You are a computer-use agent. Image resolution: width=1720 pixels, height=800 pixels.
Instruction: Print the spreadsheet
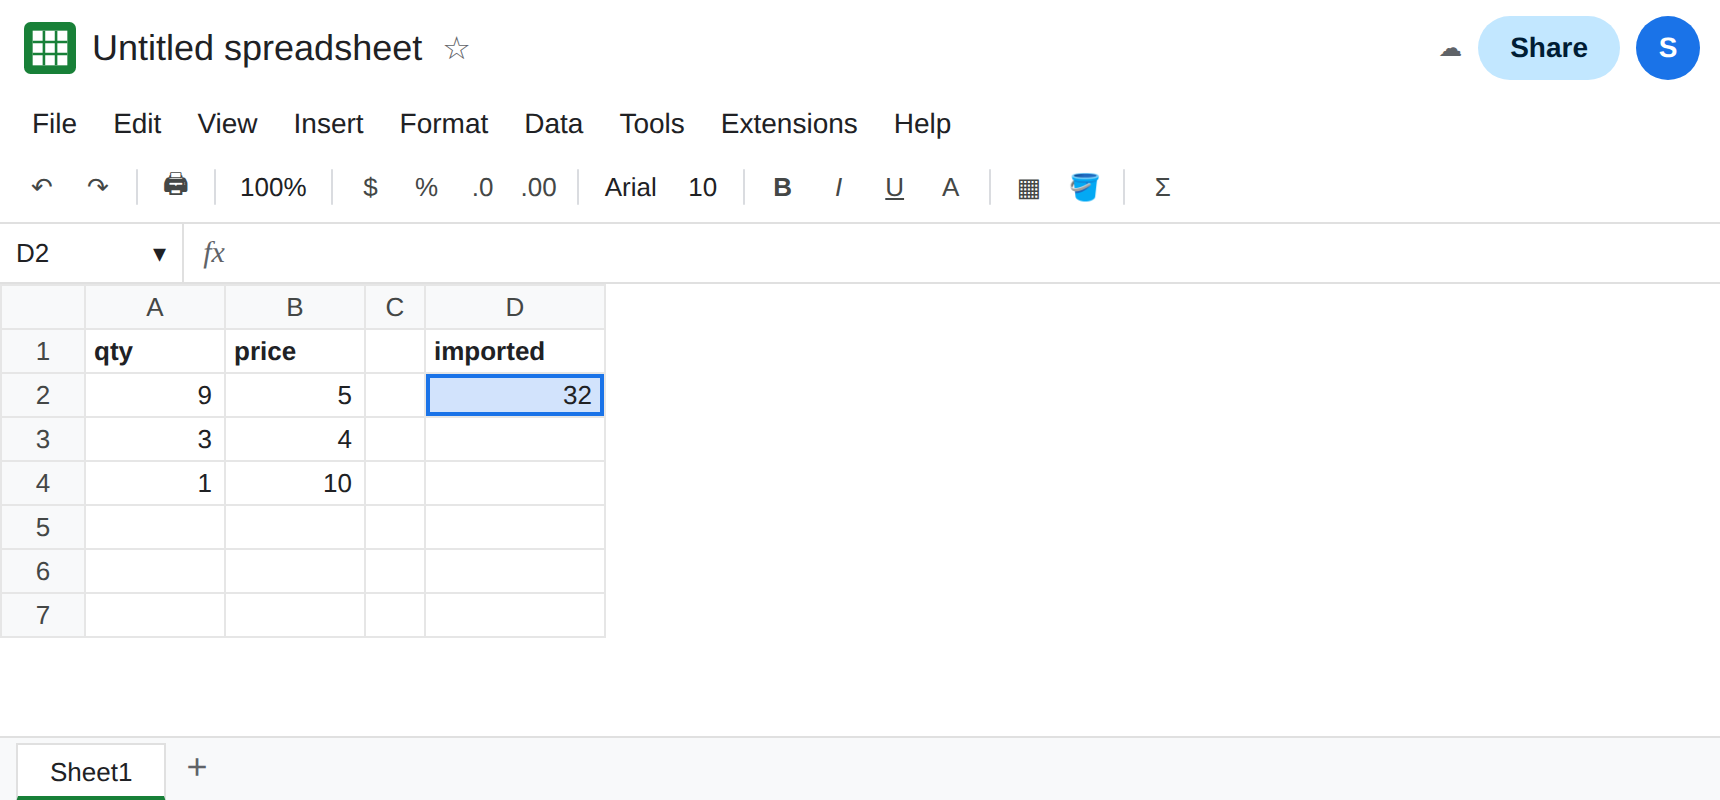coord(176,186)
